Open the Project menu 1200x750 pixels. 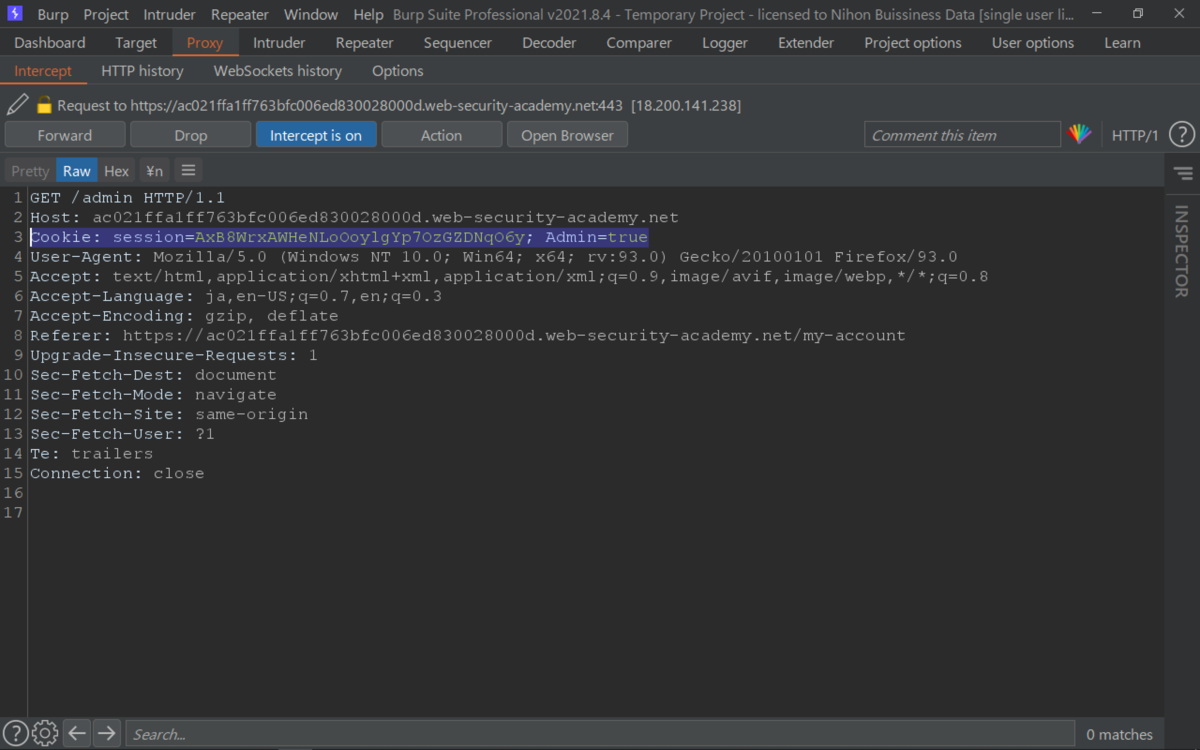click(x=106, y=14)
